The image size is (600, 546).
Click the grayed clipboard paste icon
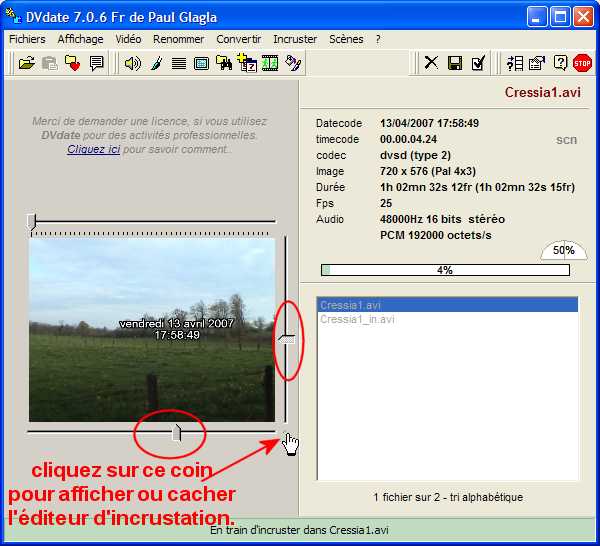[50, 63]
